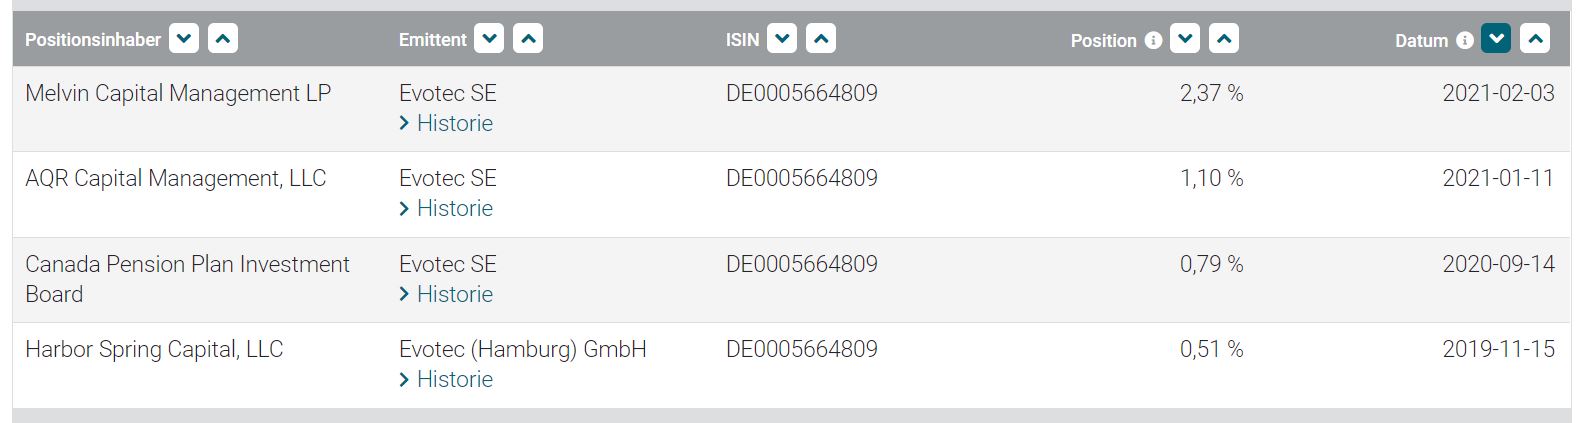1589x423 pixels.
Task: Sort Emittent column ascending
Action: pos(528,39)
